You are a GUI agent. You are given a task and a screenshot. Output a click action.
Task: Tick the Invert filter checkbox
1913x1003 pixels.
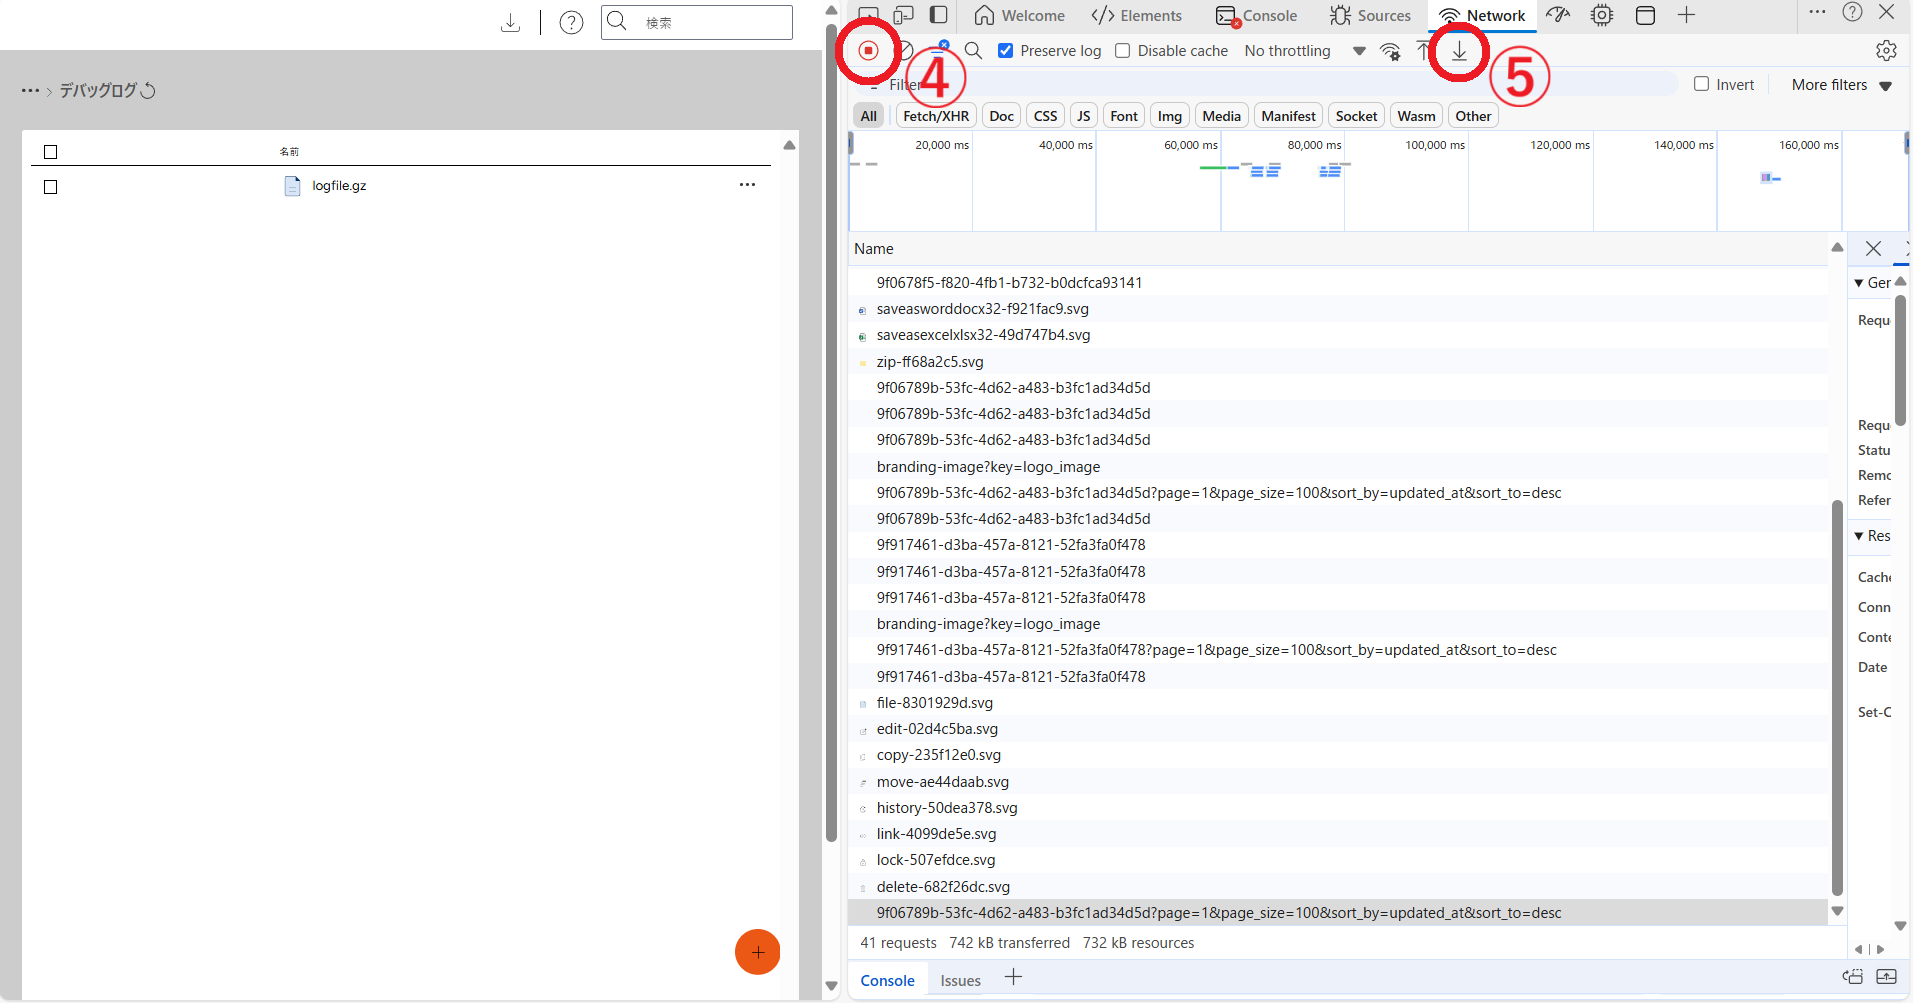click(x=1701, y=84)
